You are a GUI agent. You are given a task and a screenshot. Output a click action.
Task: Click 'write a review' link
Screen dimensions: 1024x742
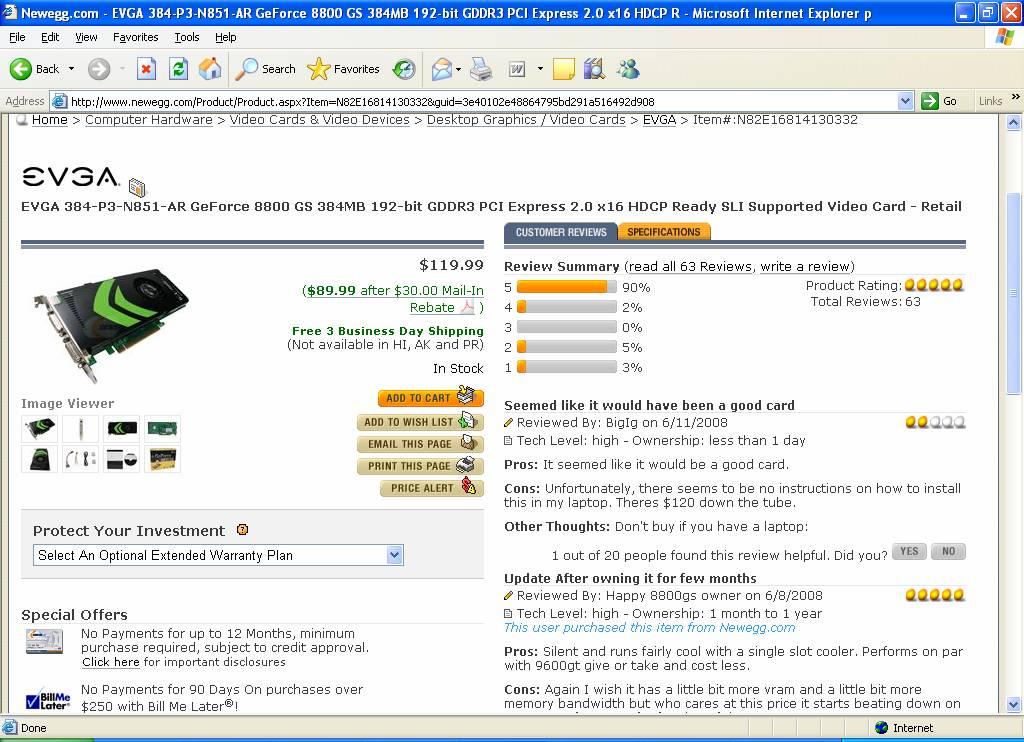pyautogui.click(x=805, y=266)
